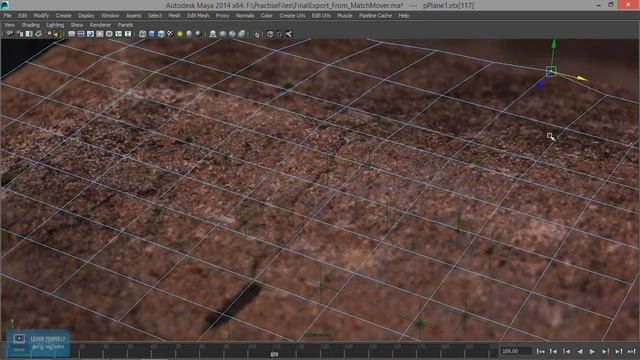Expand the Panels menu
Image resolution: width=640 pixels, height=360 pixels.
pyautogui.click(x=125, y=25)
